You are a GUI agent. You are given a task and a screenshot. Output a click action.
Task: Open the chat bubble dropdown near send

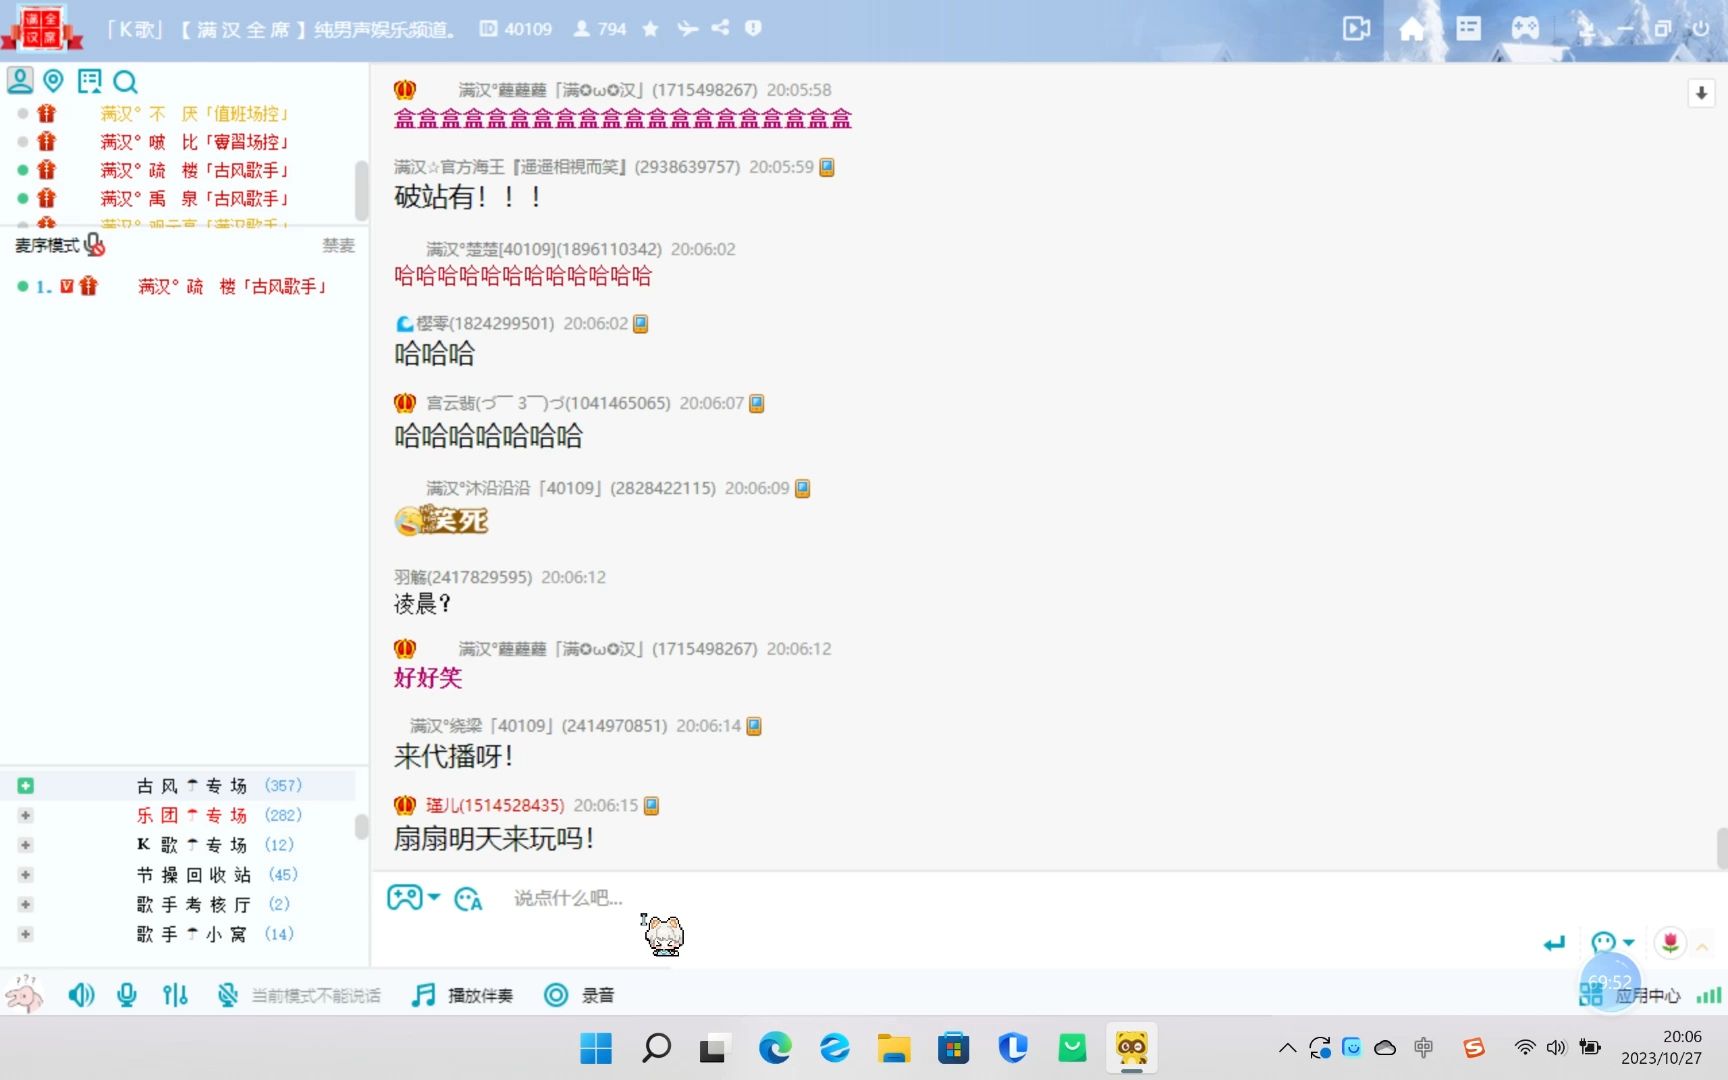(1612, 943)
